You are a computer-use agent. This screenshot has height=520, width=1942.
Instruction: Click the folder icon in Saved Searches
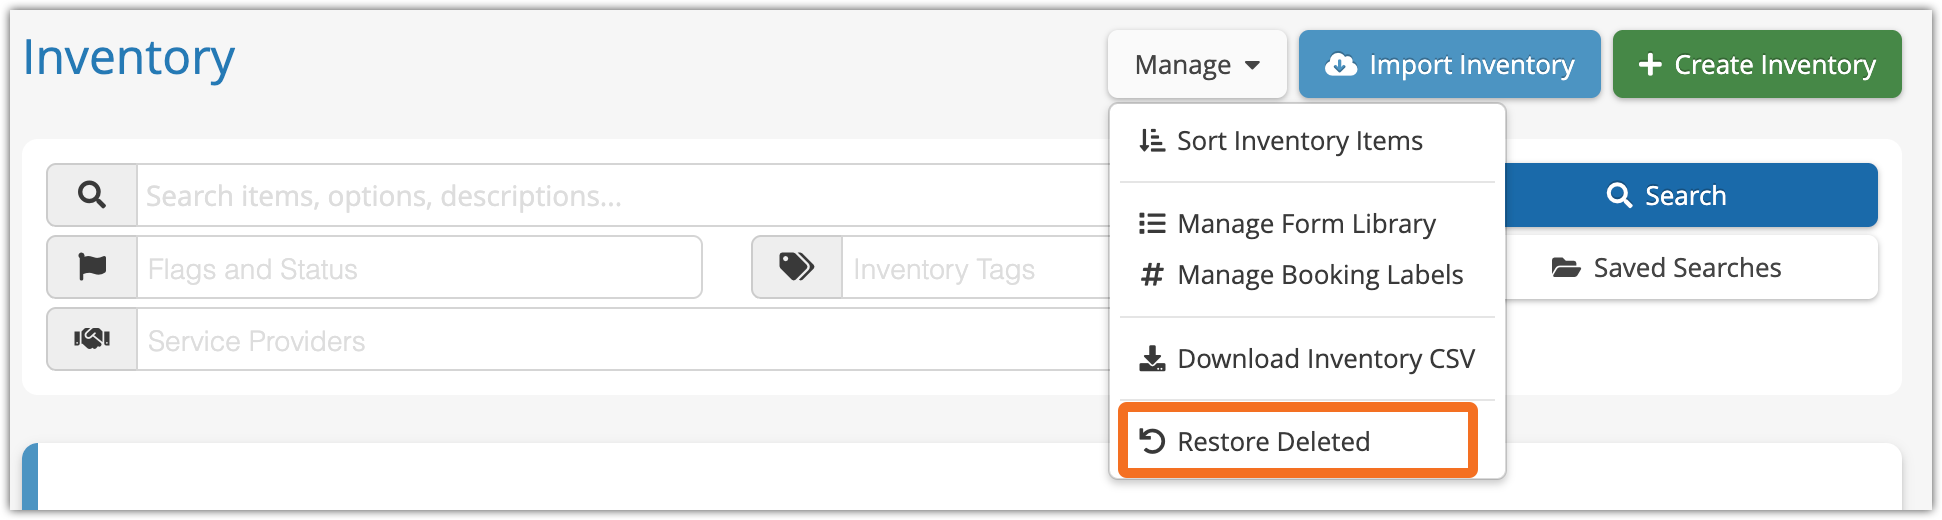(x=1565, y=268)
